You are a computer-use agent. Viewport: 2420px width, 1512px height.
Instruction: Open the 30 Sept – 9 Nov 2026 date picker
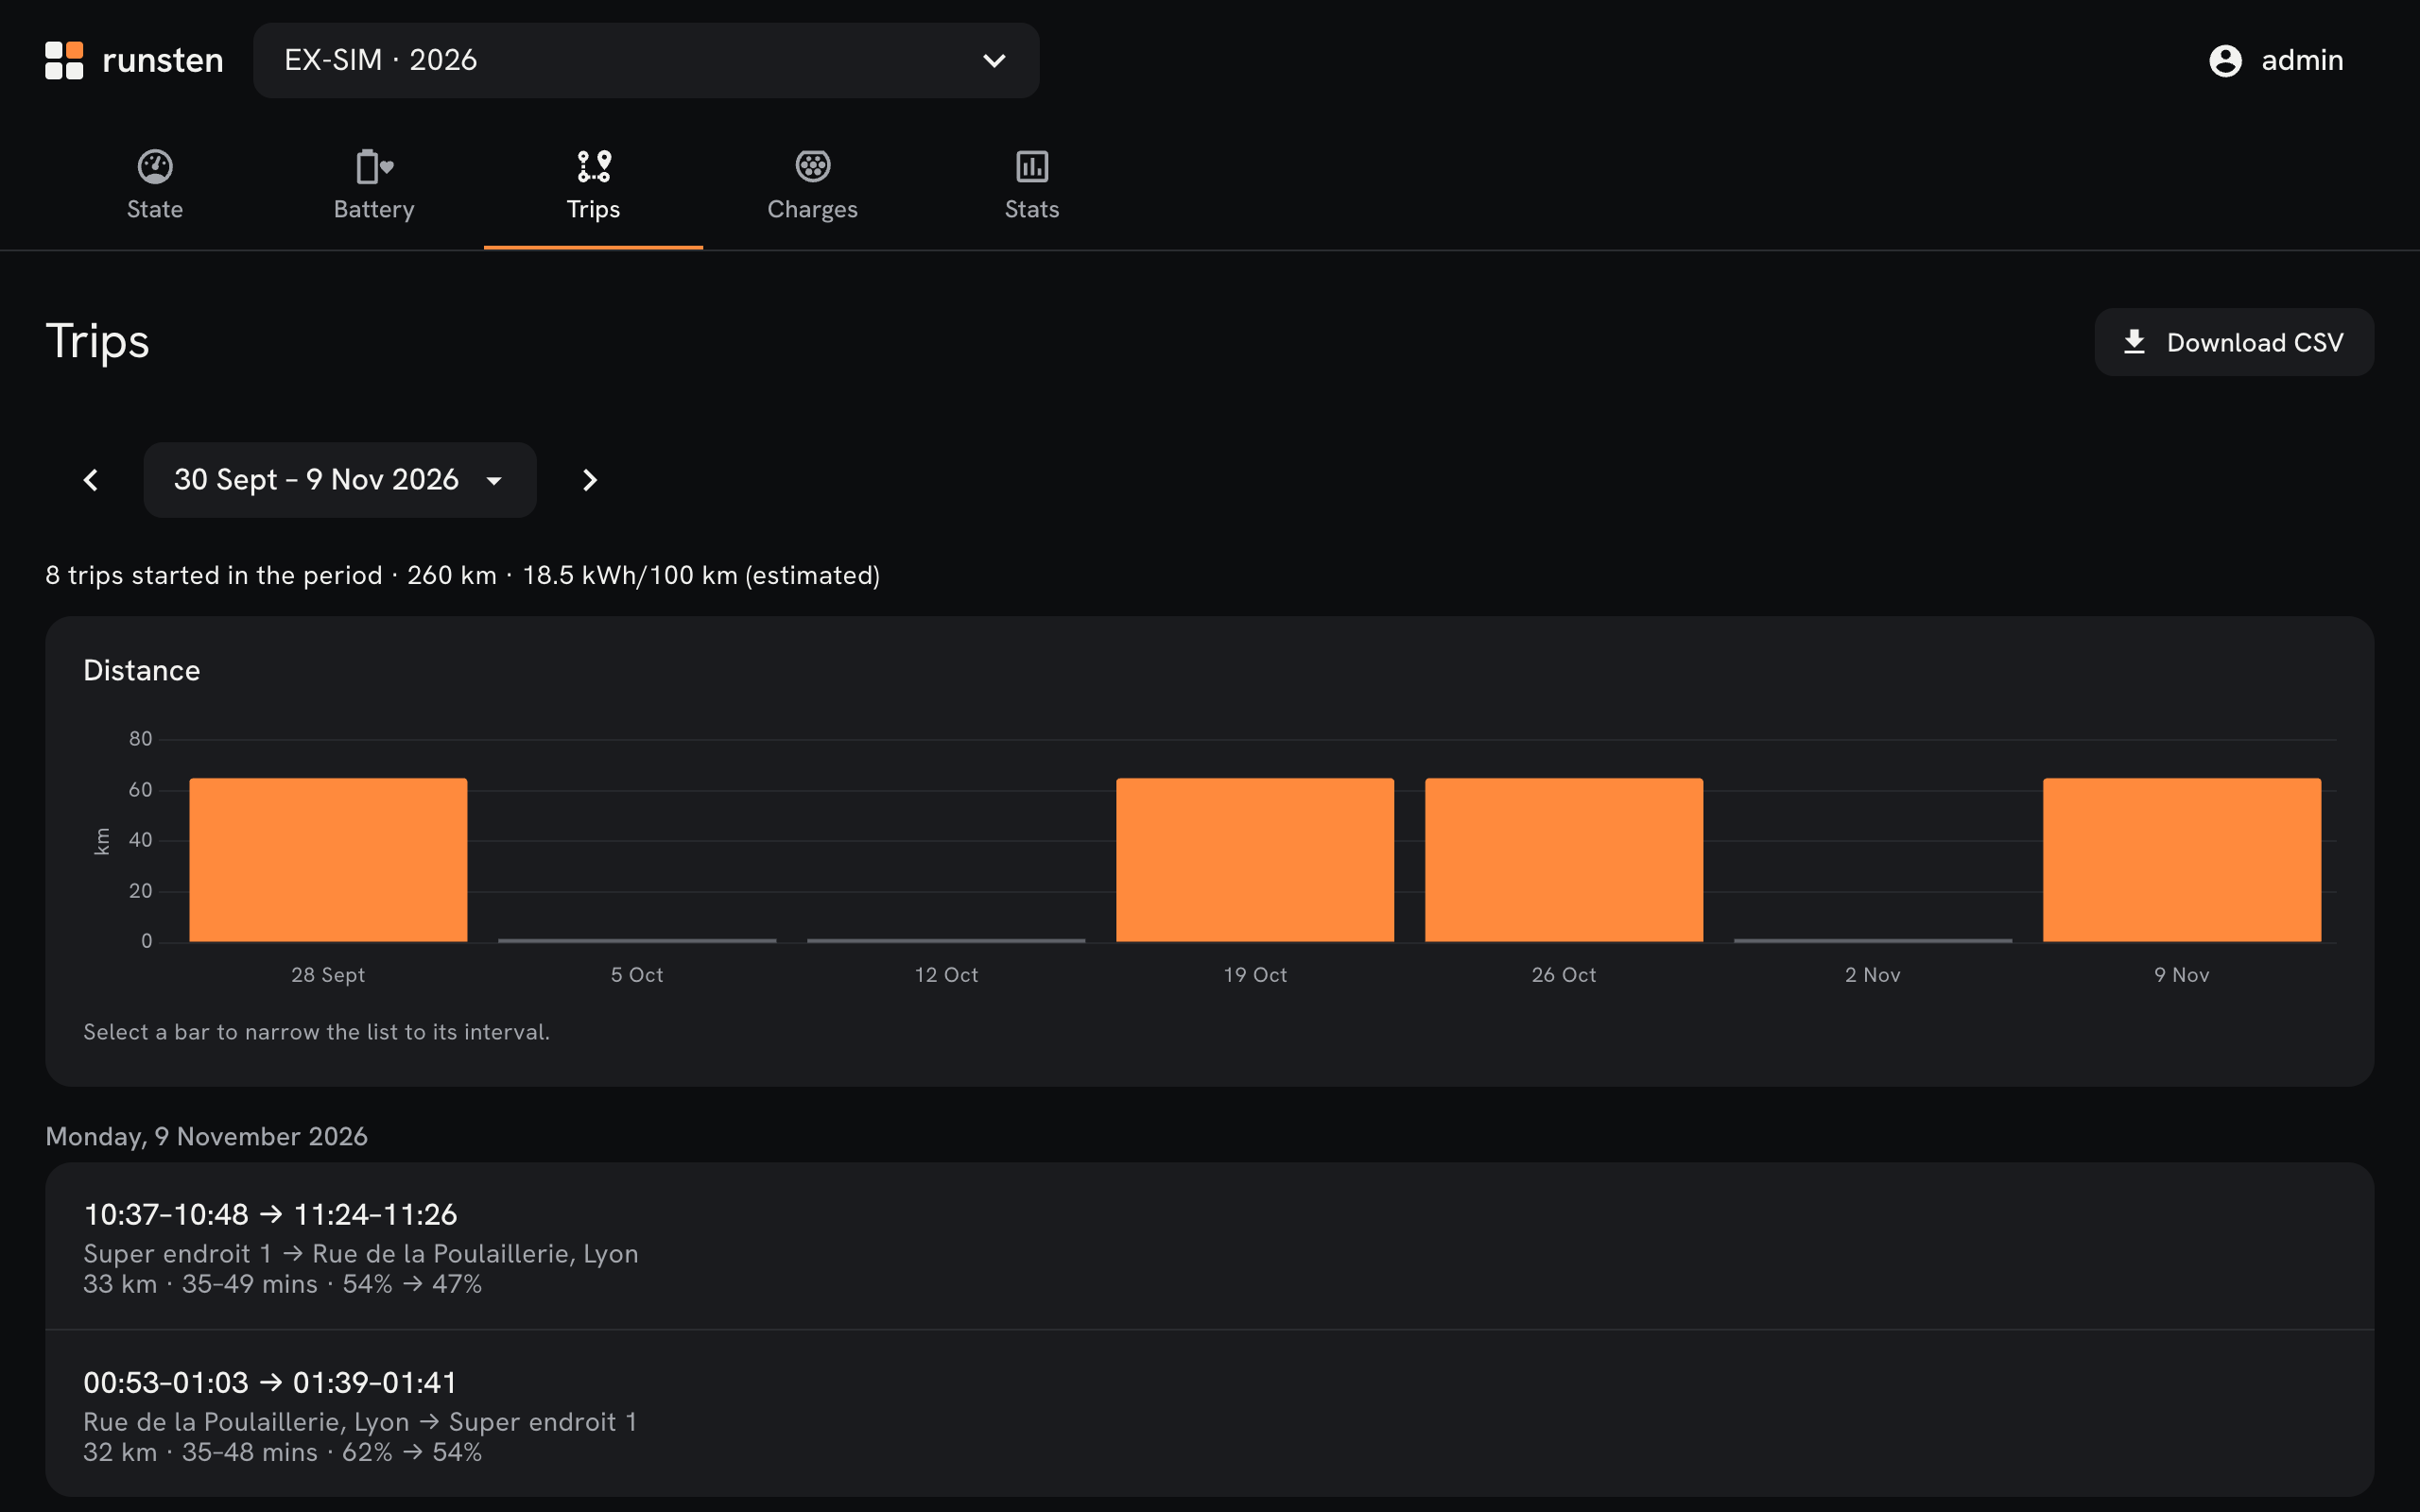[340, 480]
